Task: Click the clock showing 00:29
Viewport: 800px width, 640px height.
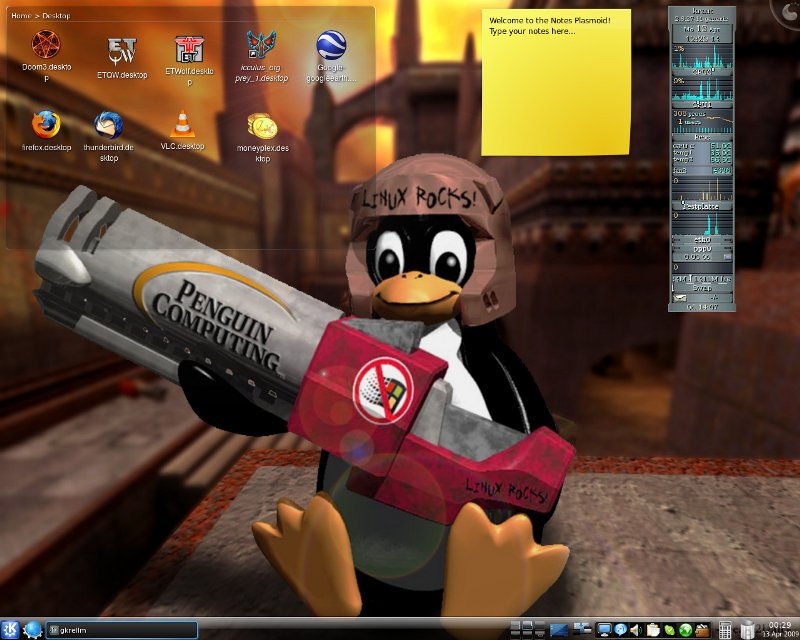Action: pos(780,629)
